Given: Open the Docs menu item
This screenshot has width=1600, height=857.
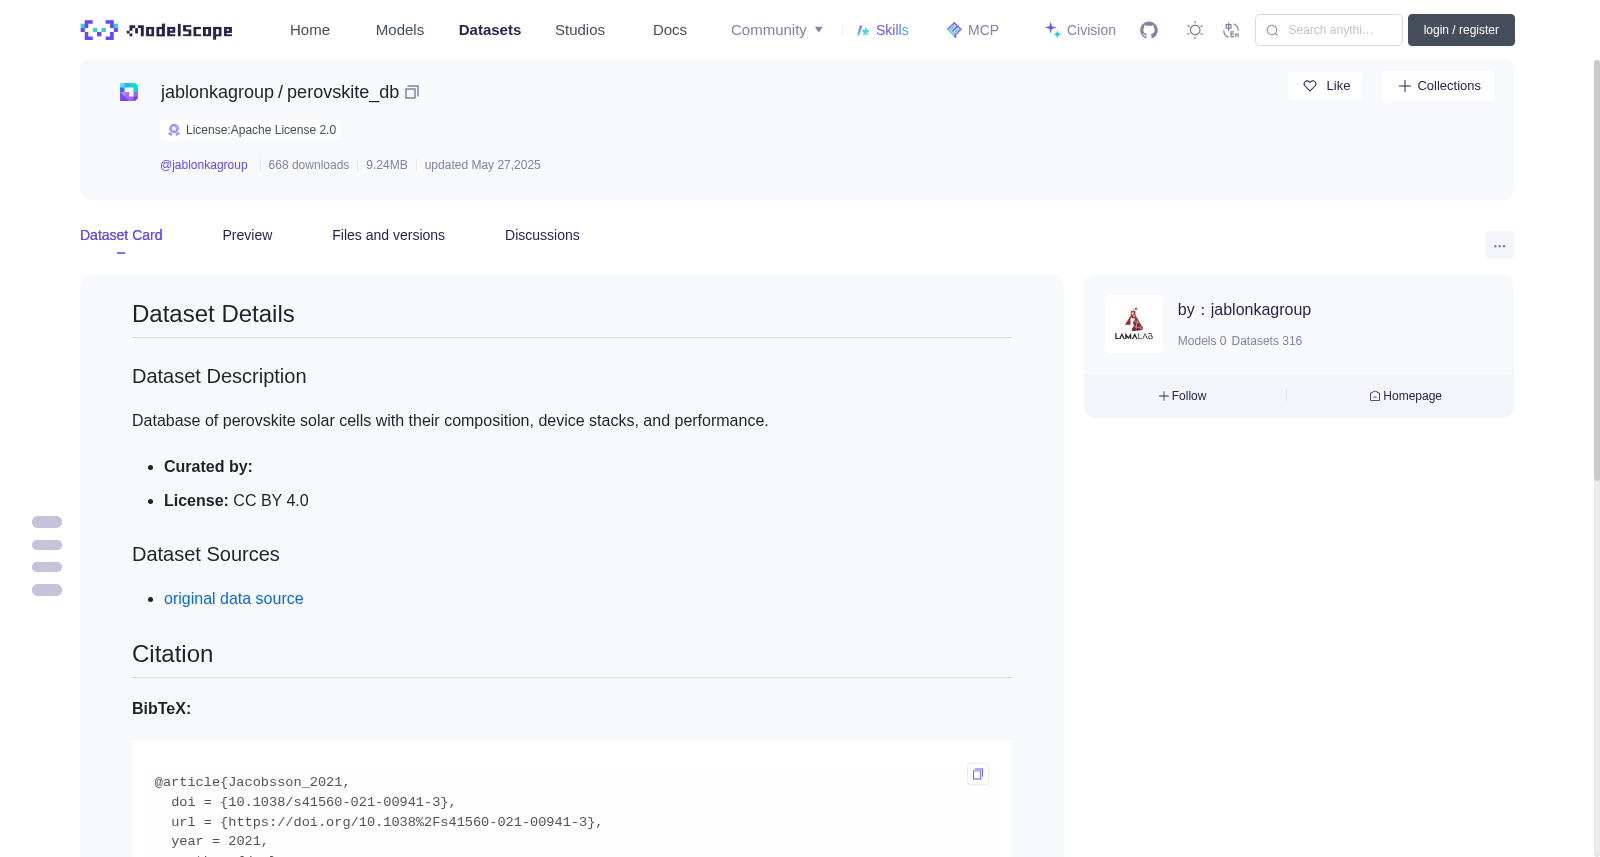Looking at the screenshot, I should coord(670,30).
